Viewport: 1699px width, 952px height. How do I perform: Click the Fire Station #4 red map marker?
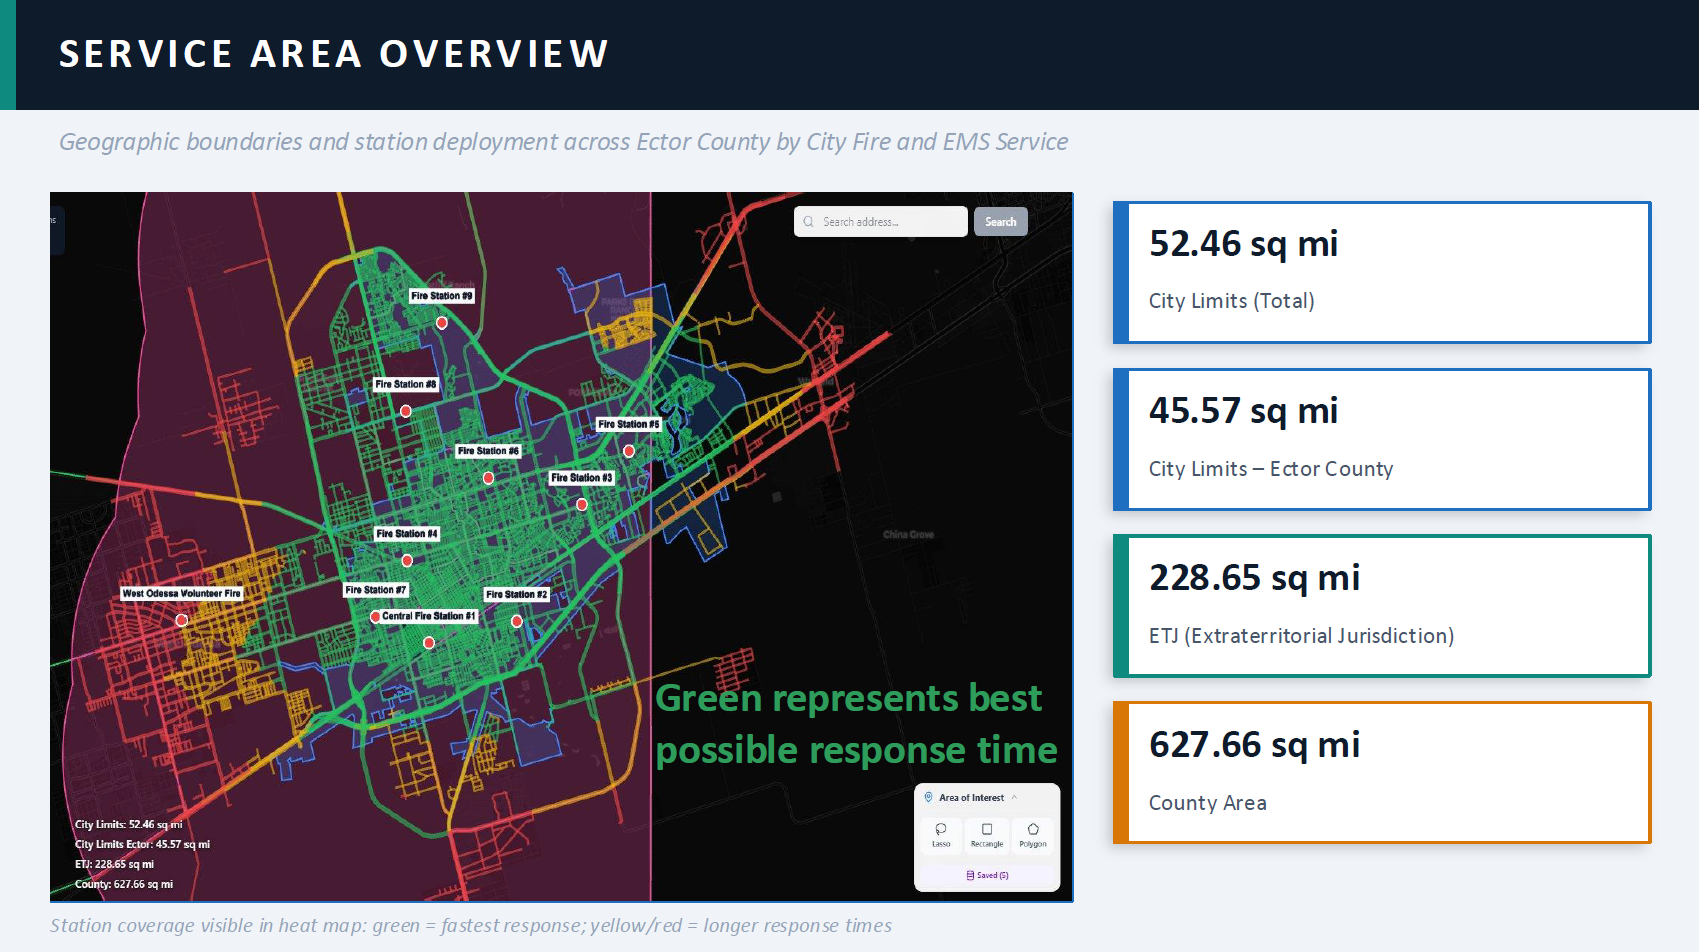[x=407, y=561]
